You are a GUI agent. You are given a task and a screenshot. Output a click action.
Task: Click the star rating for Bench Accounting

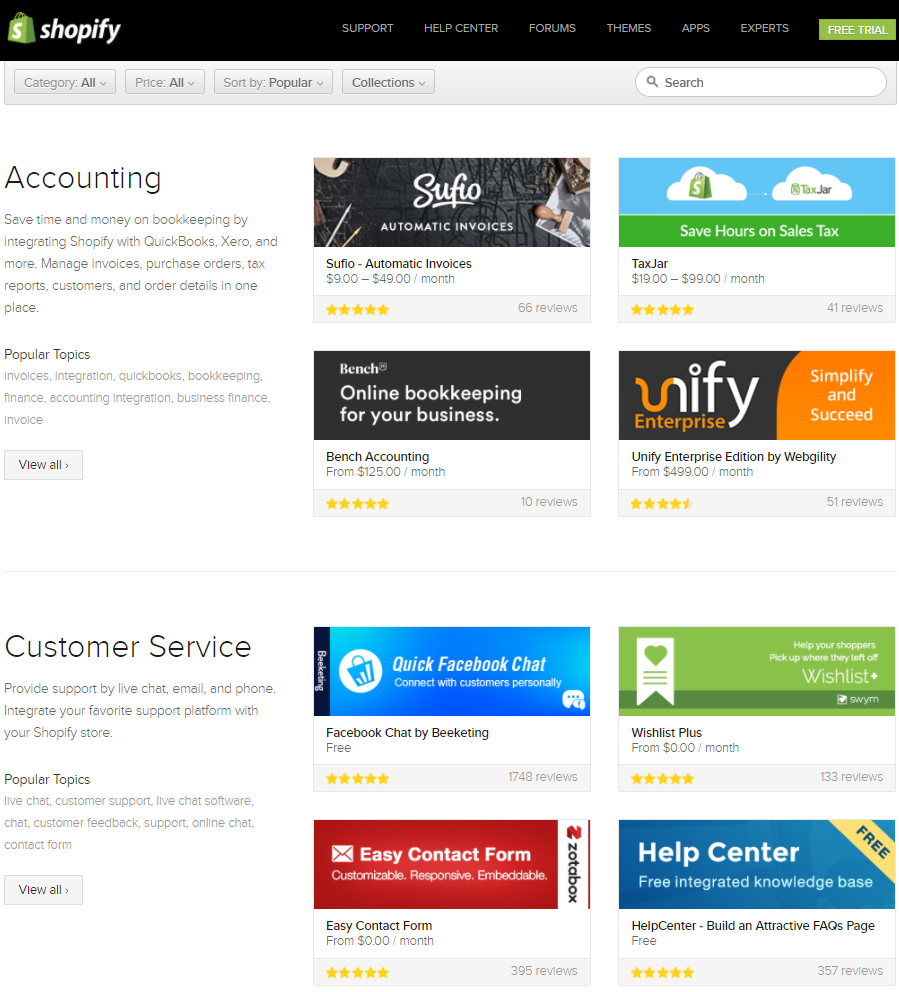(357, 504)
